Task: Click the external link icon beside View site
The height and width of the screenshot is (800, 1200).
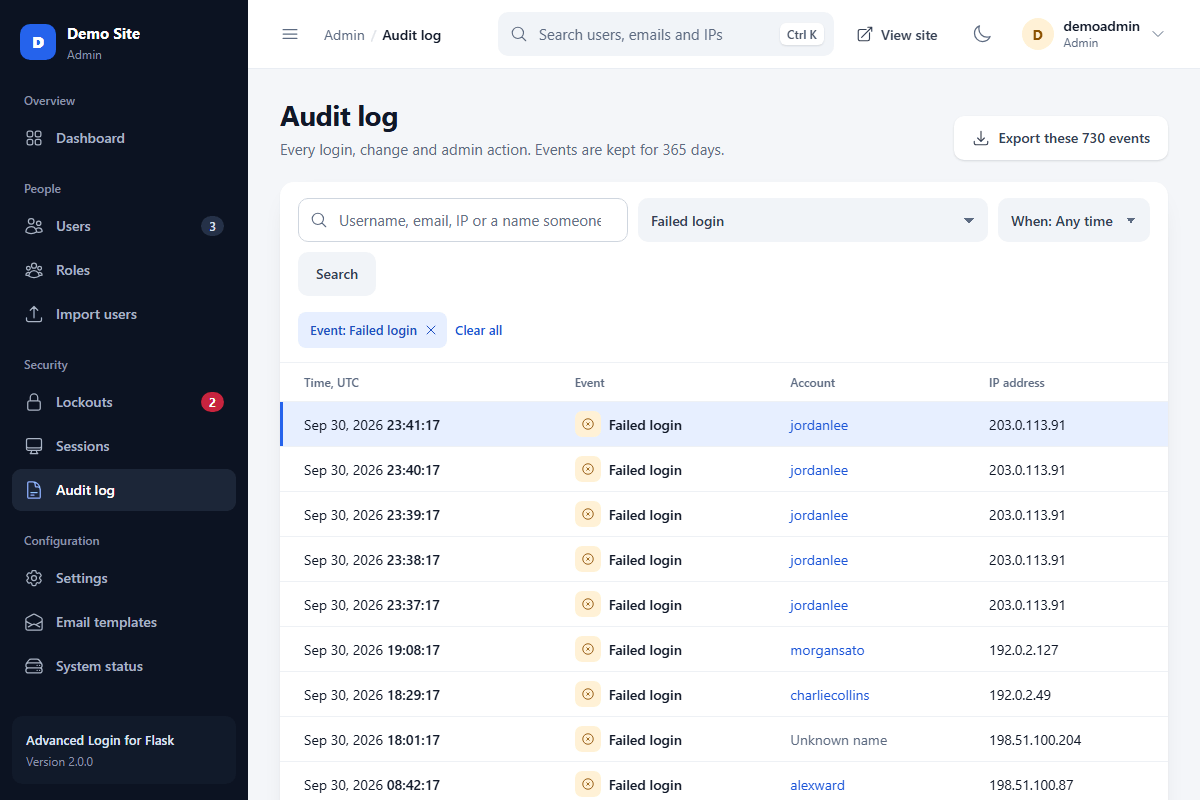Action: click(865, 34)
